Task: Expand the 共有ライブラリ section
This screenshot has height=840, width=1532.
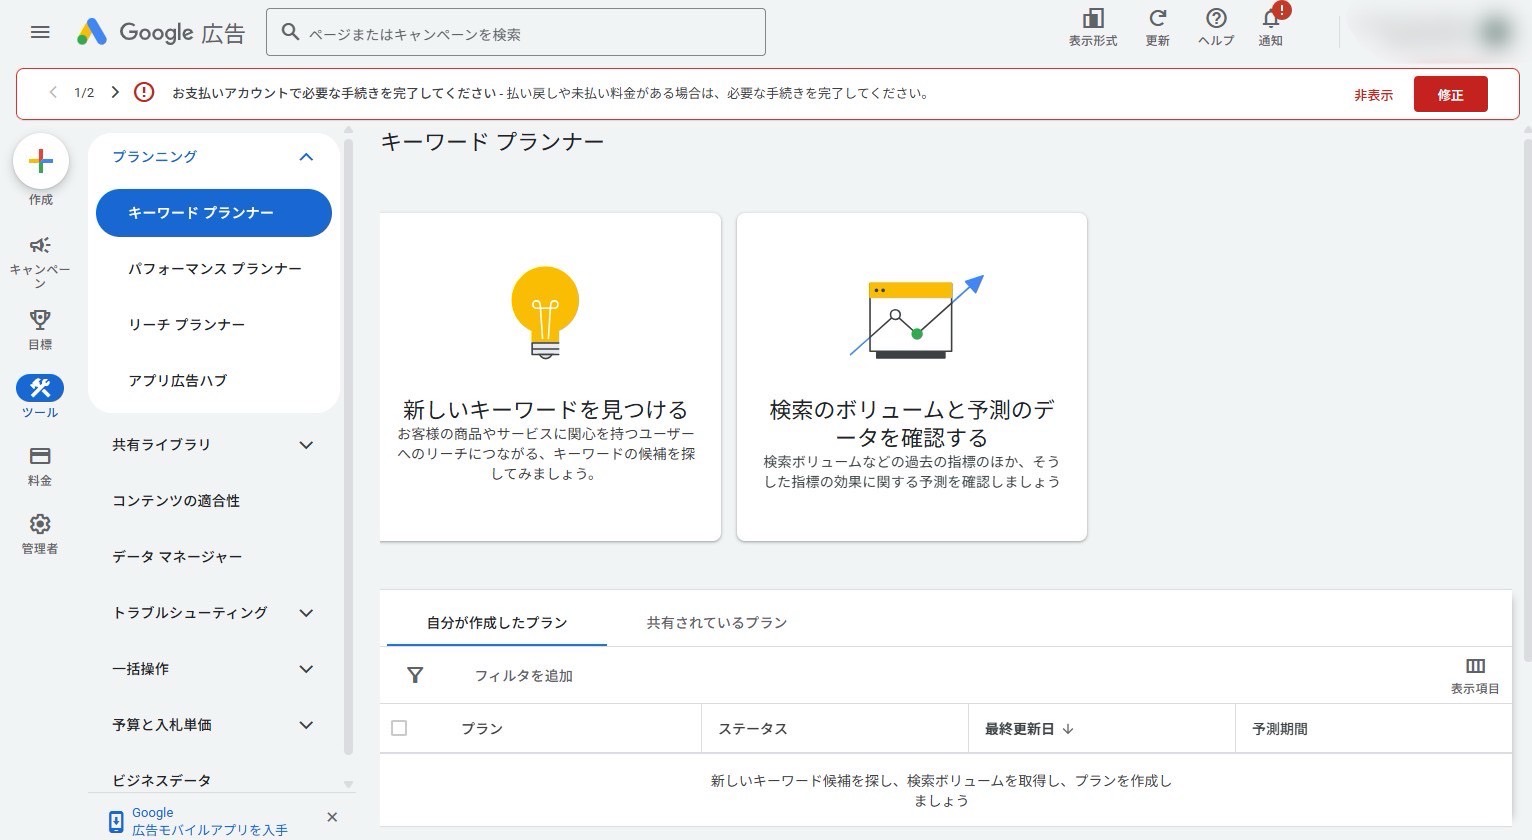Action: pos(306,445)
